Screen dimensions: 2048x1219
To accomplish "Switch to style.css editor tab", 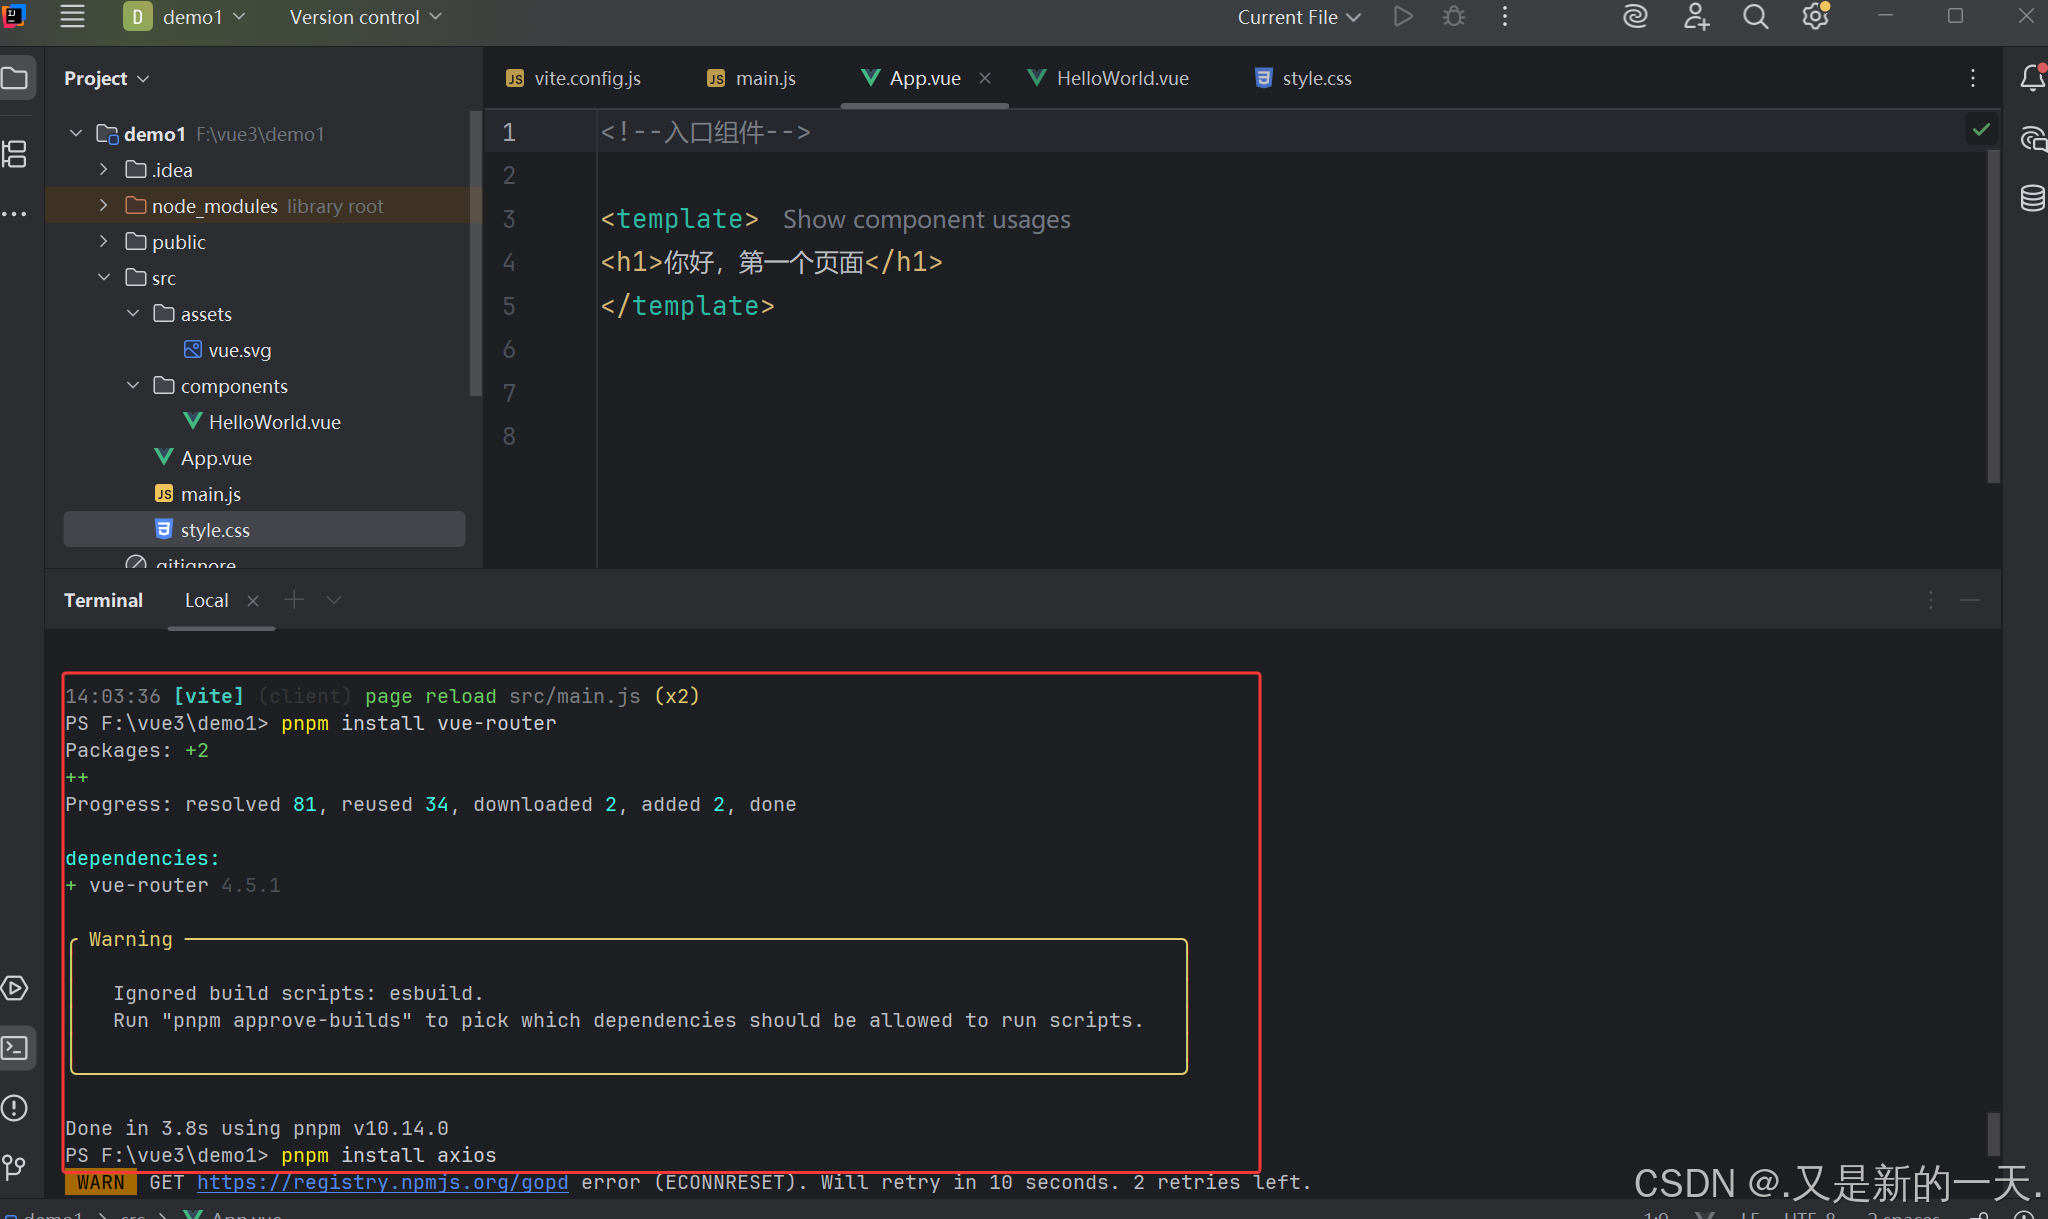I will [1304, 78].
